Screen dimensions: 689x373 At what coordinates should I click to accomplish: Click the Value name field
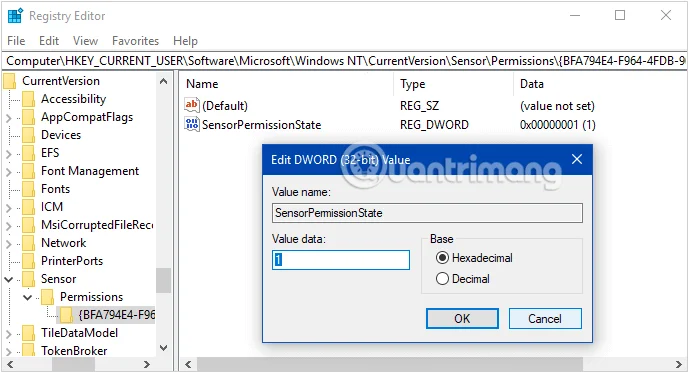point(427,213)
